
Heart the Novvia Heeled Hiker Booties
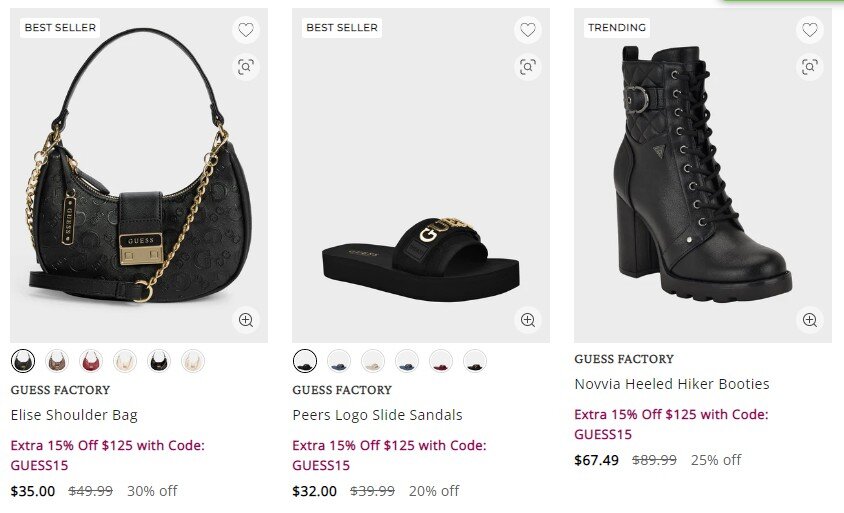click(810, 30)
